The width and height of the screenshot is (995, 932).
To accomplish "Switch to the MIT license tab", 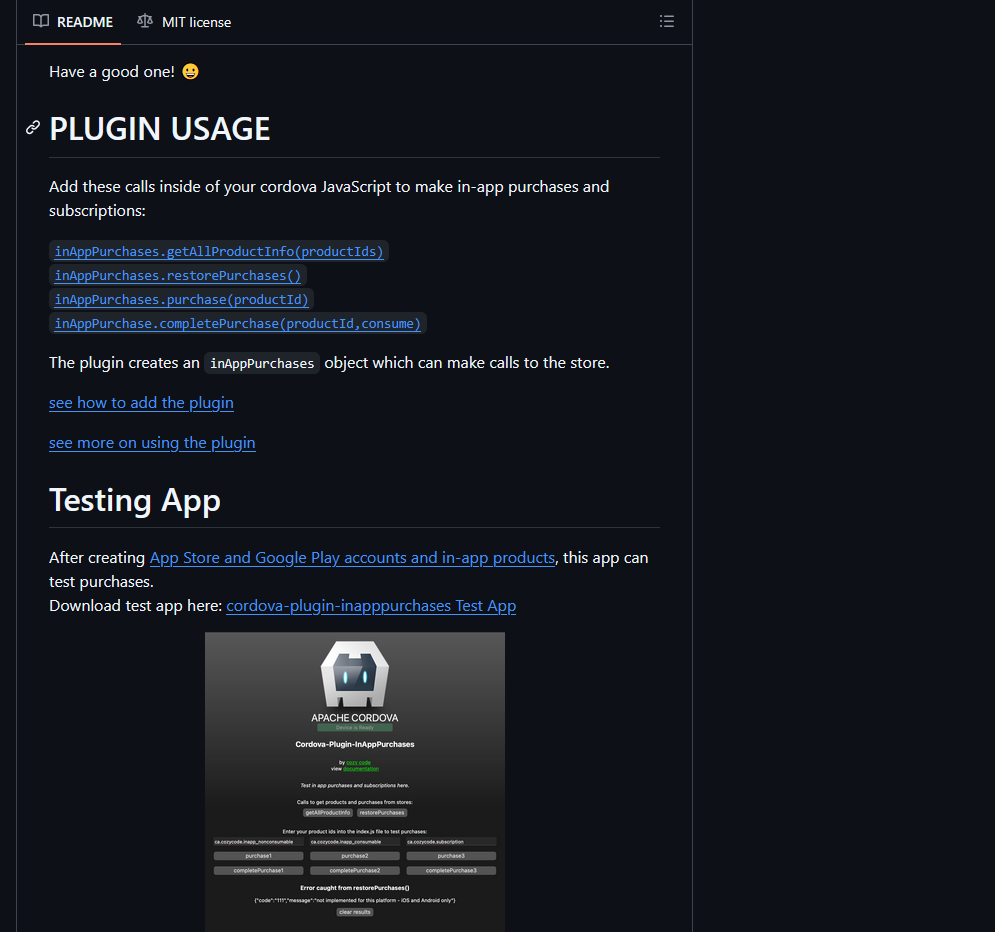I will [x=194, y=21].
